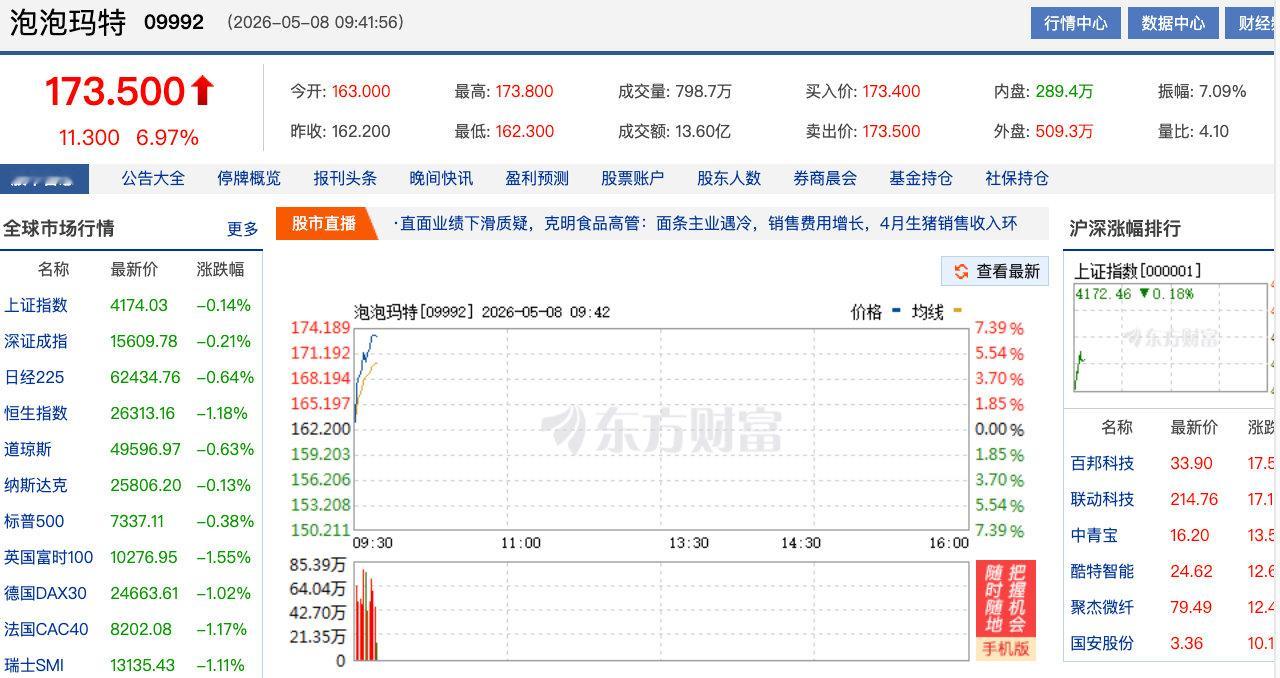
Task: Click the 内盘 289.4万 value
Action: (x=1064, y=91)
